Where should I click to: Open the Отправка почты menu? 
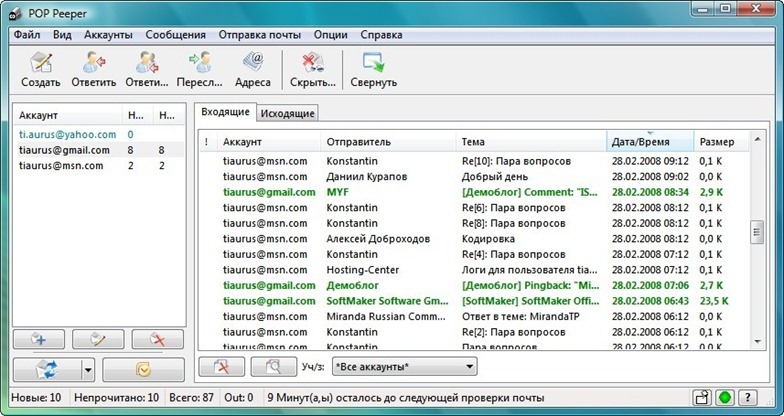coord(260,35)
